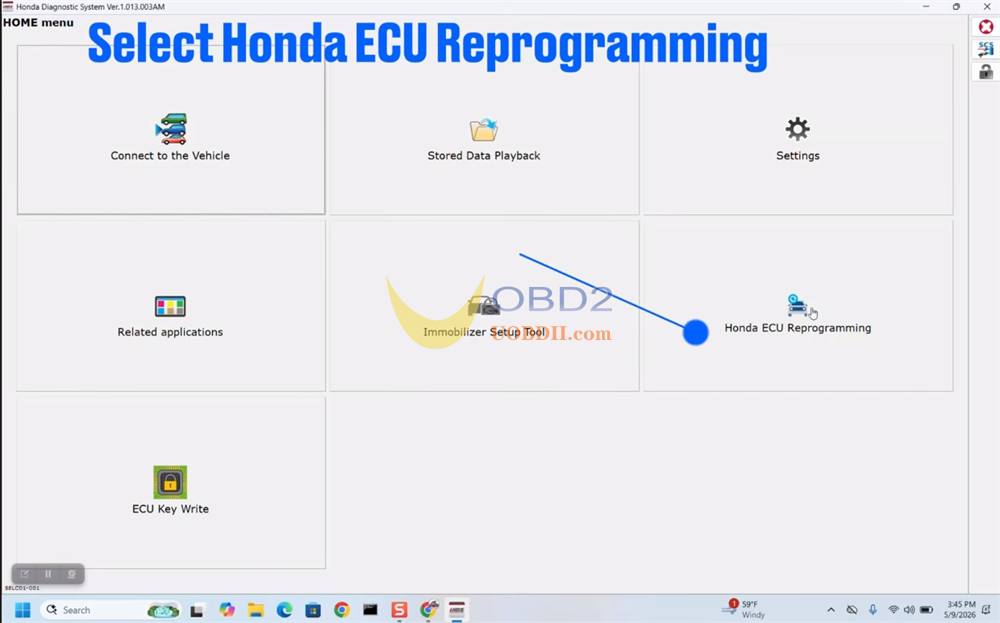Click the SCS mode icon in sidebar

986,49
